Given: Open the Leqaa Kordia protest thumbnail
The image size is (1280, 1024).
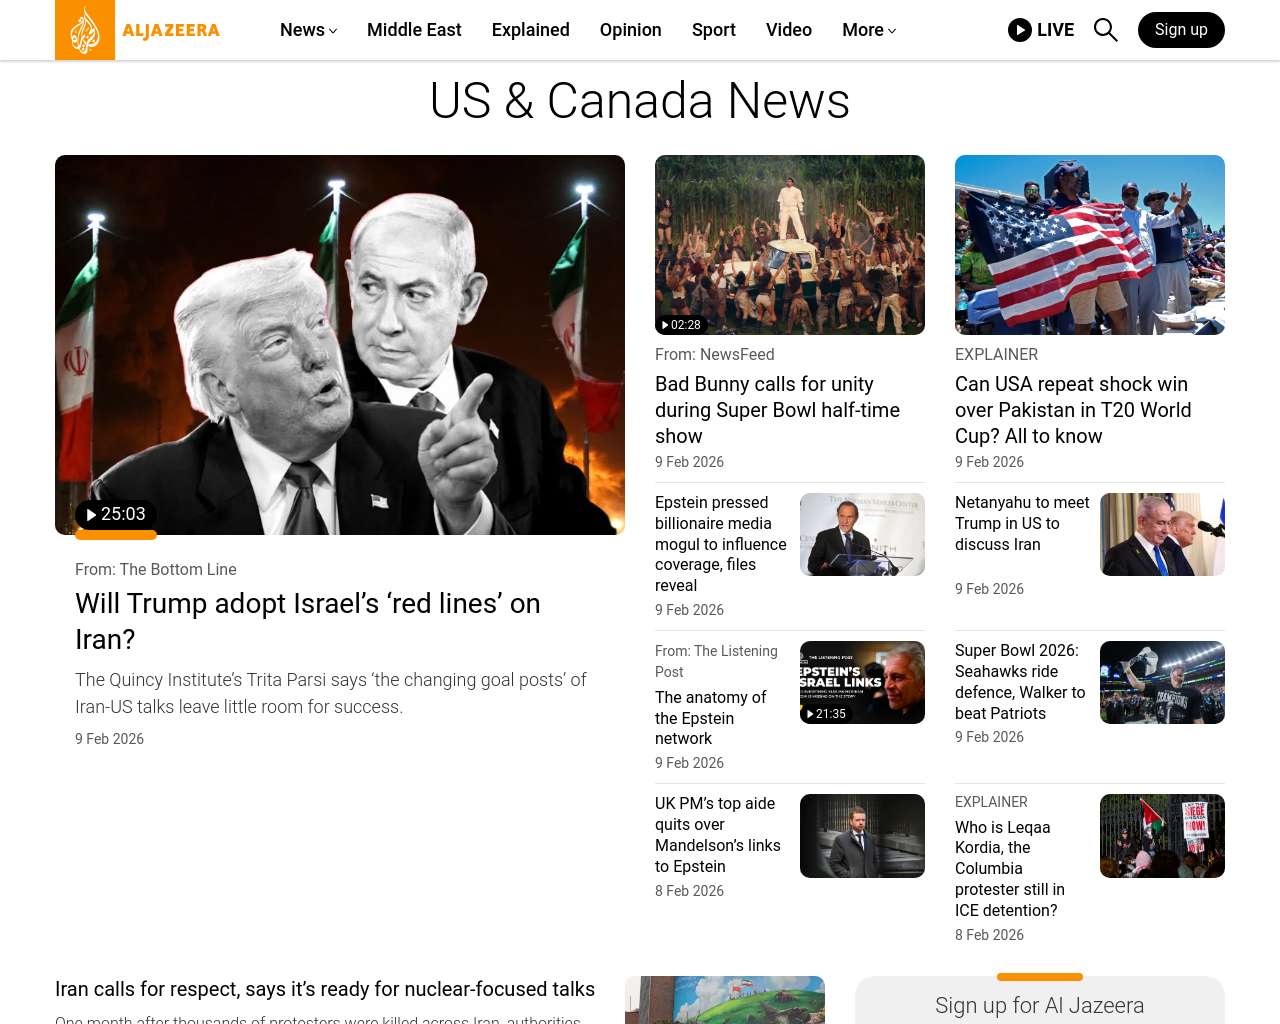Looking at the screenshot, I should [1162, 836].
